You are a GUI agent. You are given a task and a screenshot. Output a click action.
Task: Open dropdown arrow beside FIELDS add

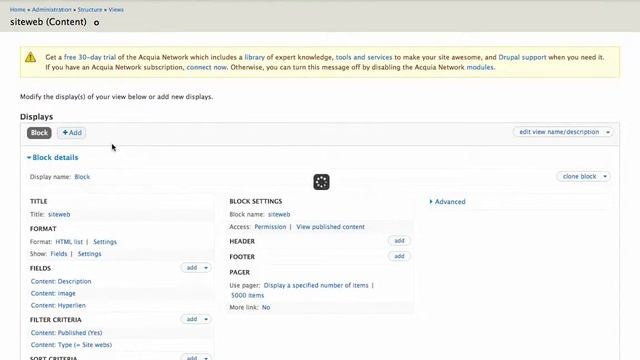pos(206,268)
